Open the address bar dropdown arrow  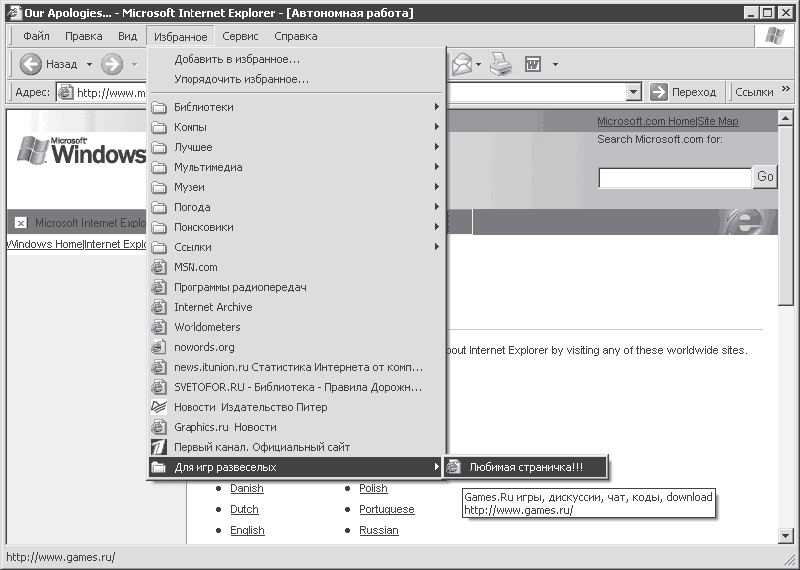point(633,92)
